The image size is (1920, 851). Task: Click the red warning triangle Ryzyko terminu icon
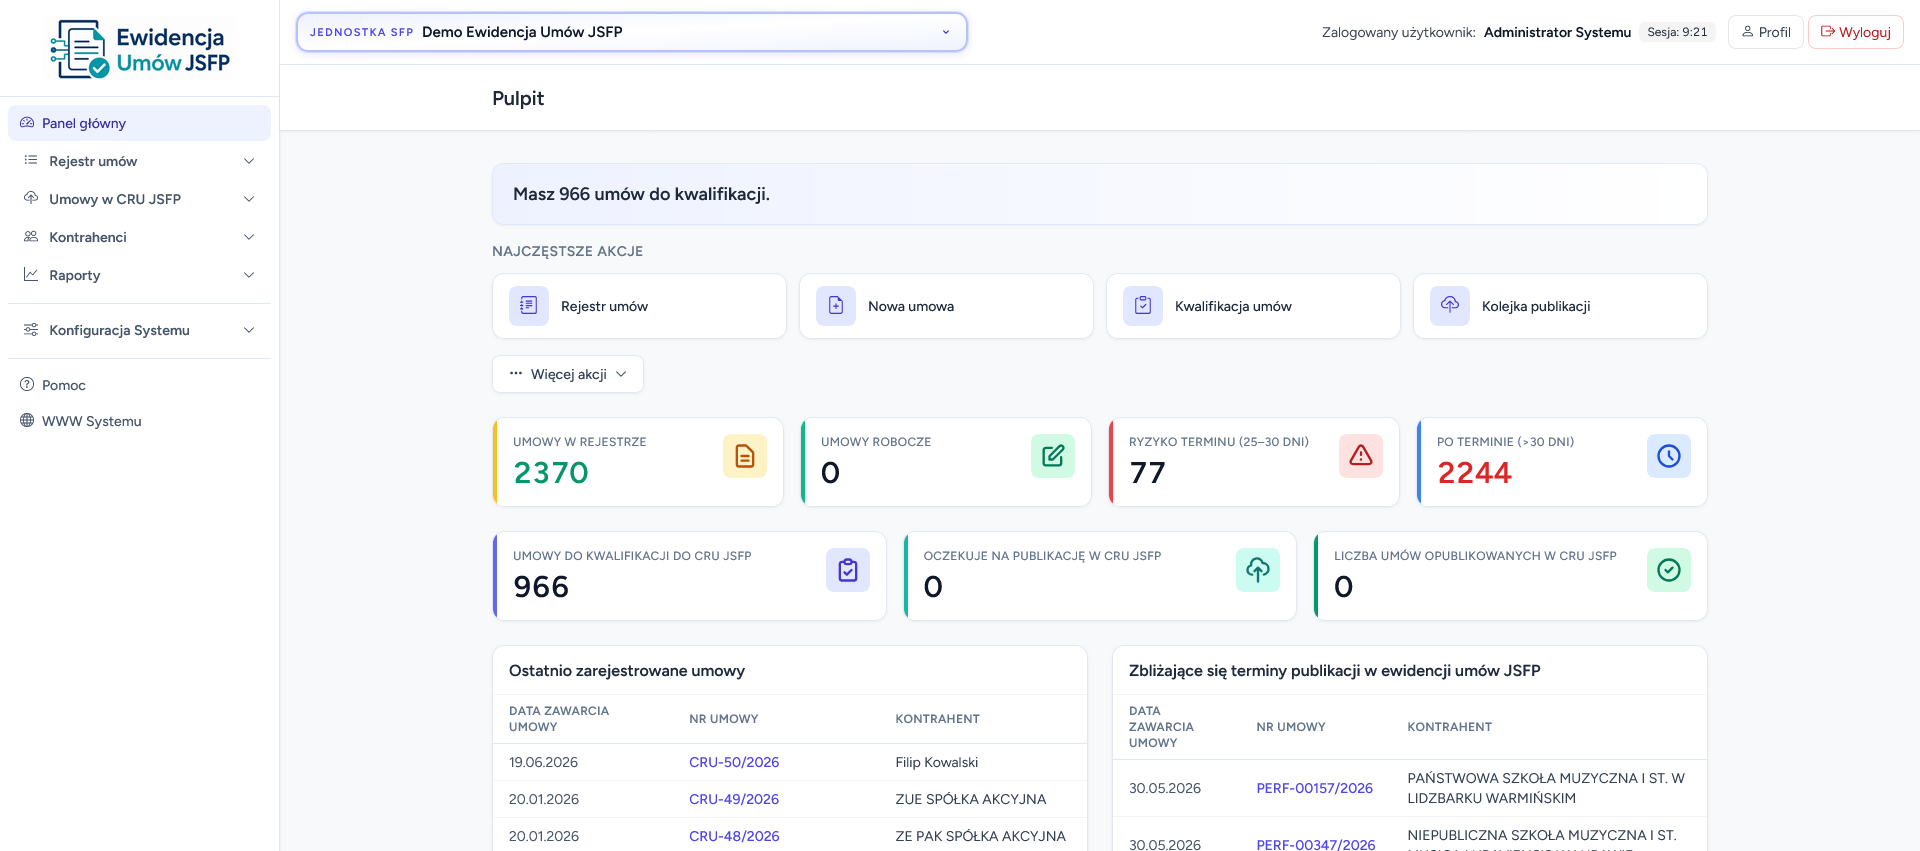1361,456
